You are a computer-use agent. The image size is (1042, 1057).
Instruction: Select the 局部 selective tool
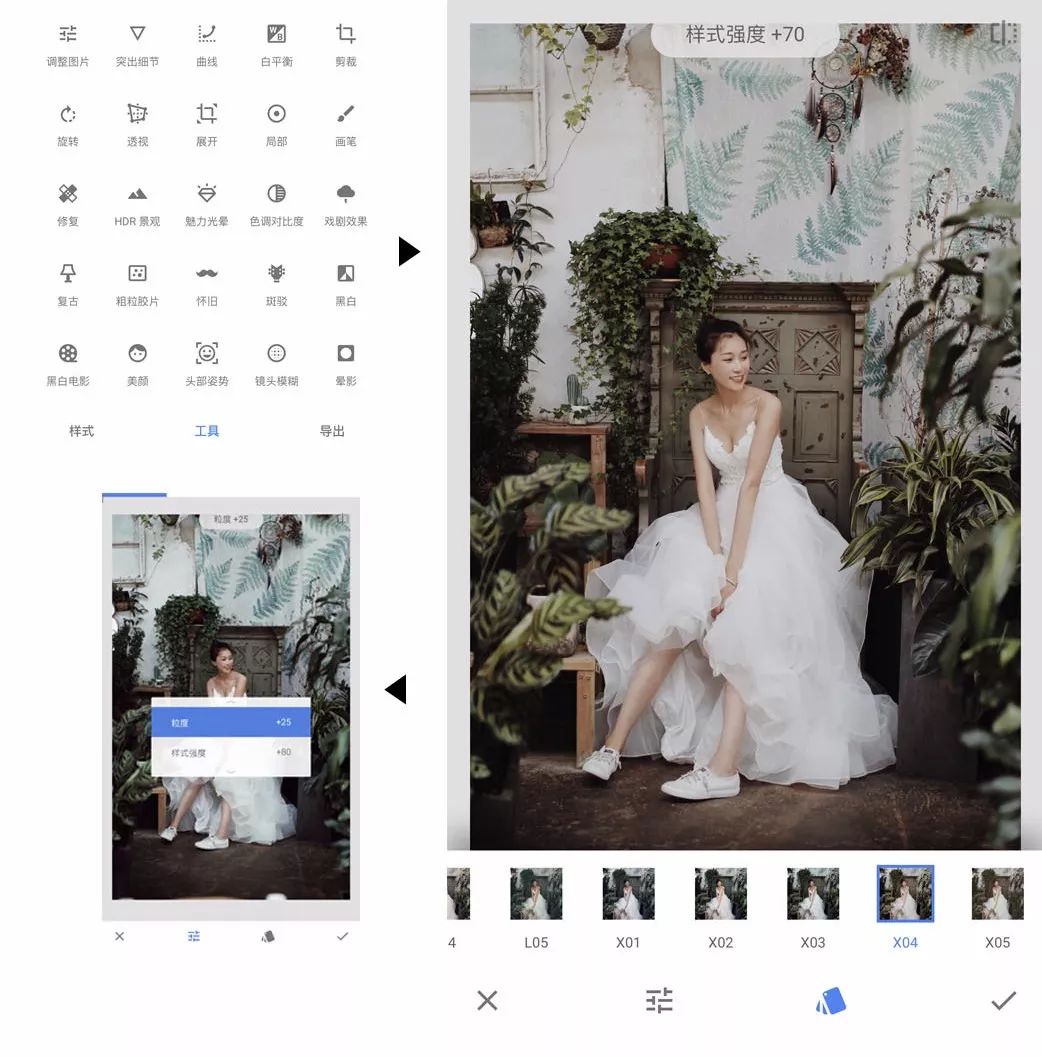pos(276,125)
